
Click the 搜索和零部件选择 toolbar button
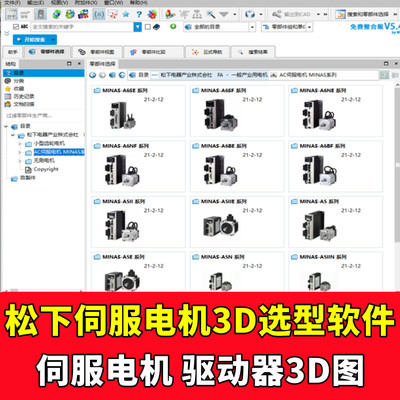tap(362, 14)
